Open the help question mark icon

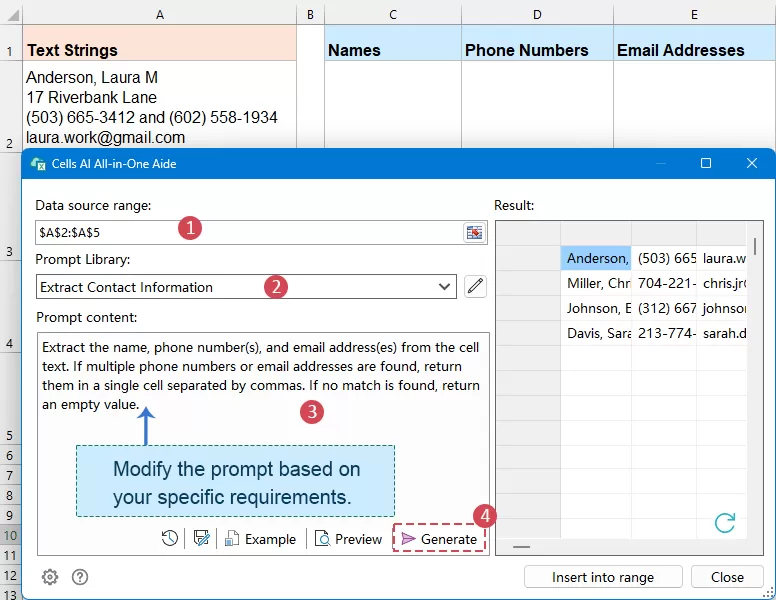click(x=80, y=577)
